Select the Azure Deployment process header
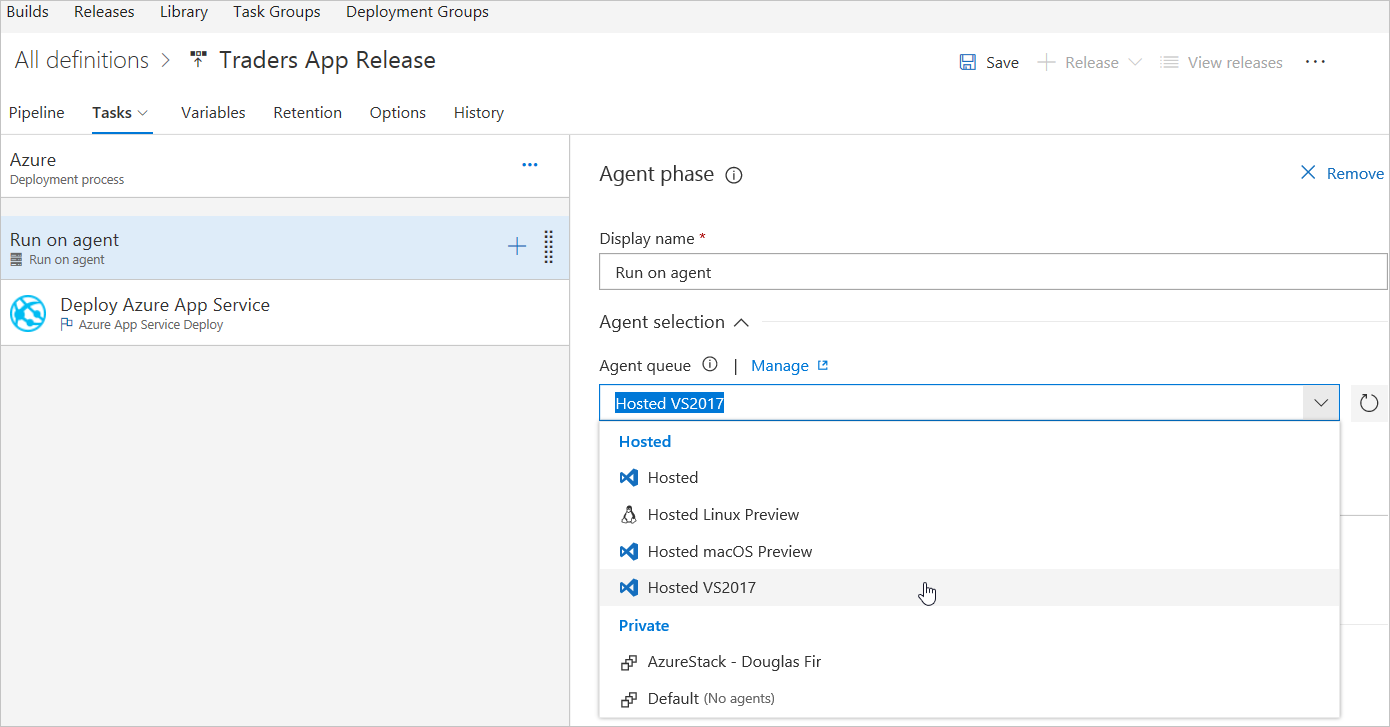The image size is (1390, 727). tap(285, 167)
